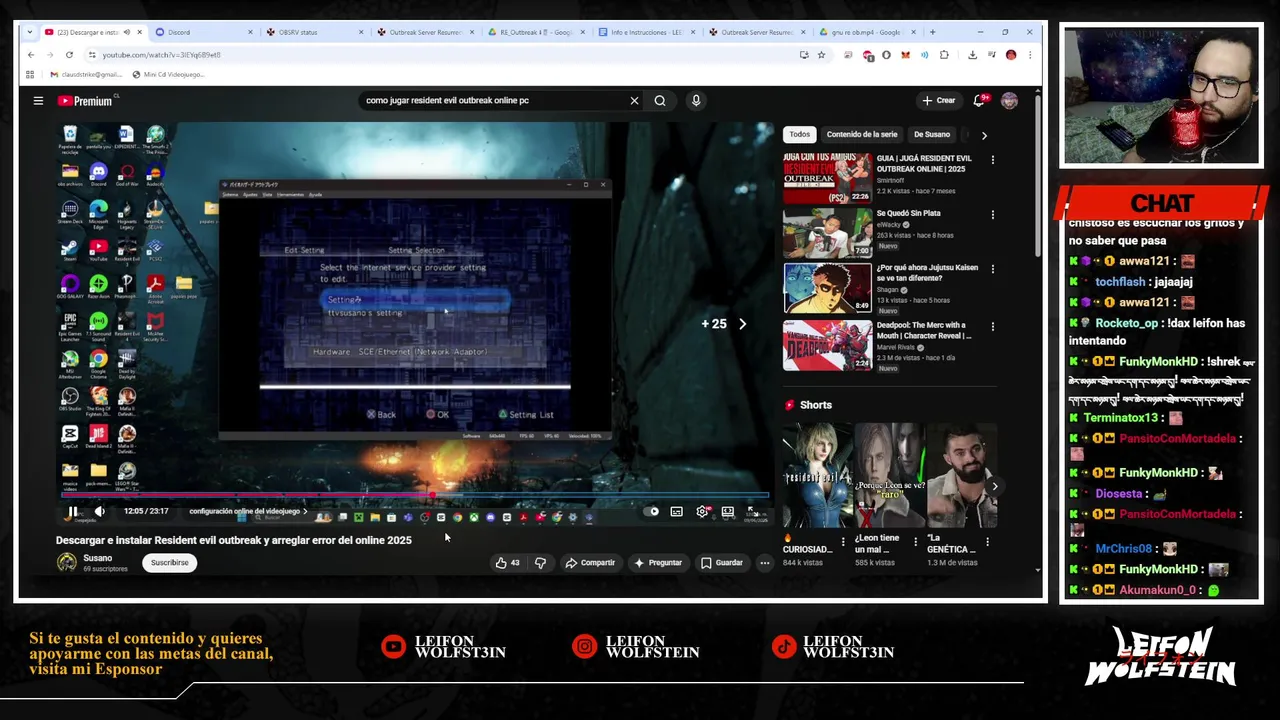Advance video preview with +25 arrow
1280x720 pixels.
point(742,324)
